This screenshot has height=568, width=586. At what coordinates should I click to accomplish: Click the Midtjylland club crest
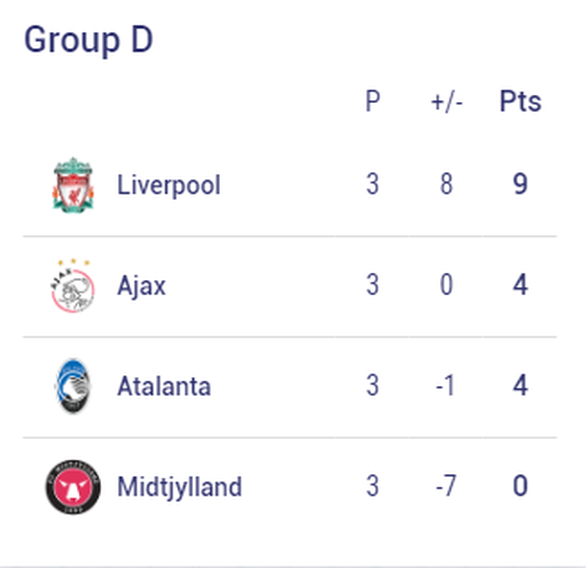coord(73,487)
